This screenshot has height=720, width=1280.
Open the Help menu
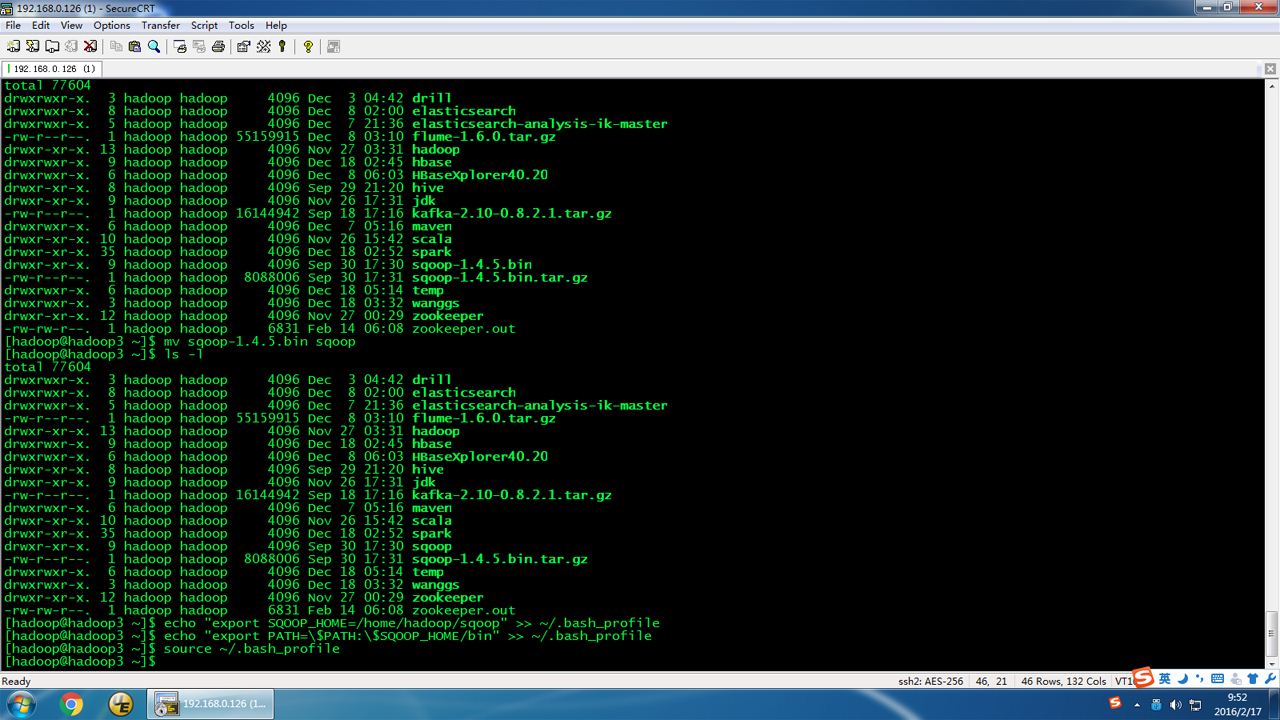coord(277,25)
